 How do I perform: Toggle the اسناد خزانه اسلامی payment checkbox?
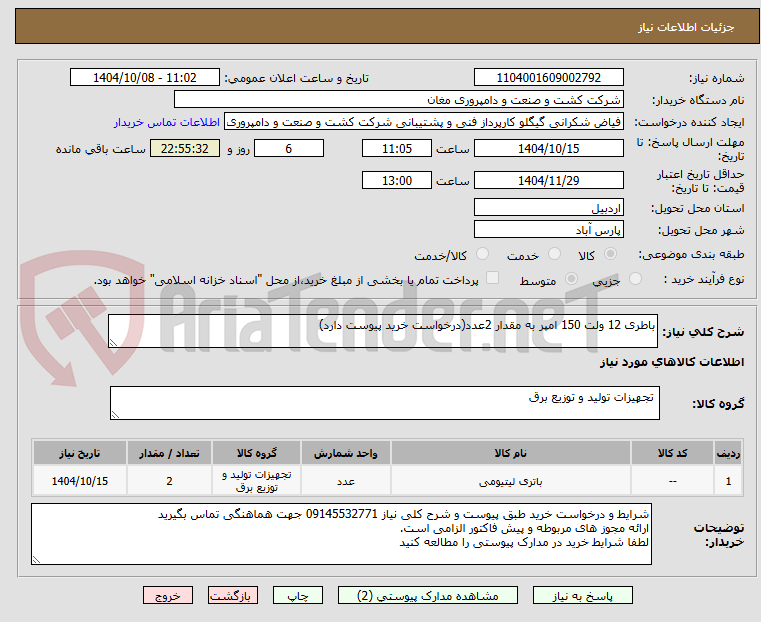coord(492,278)
